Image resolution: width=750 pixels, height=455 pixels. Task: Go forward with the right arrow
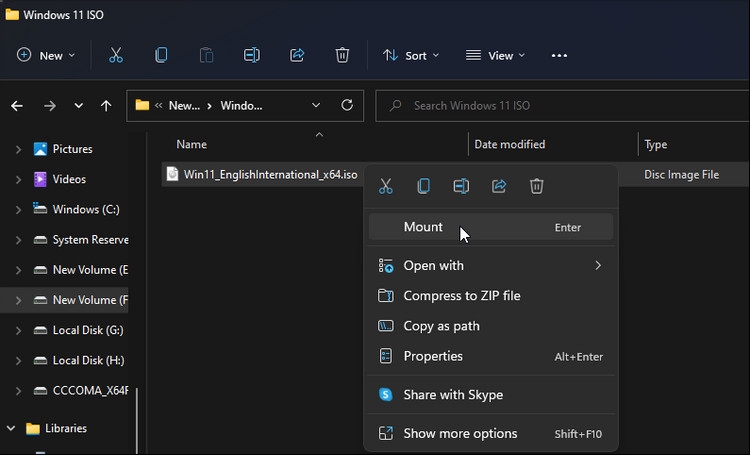(x=50, y=106)
